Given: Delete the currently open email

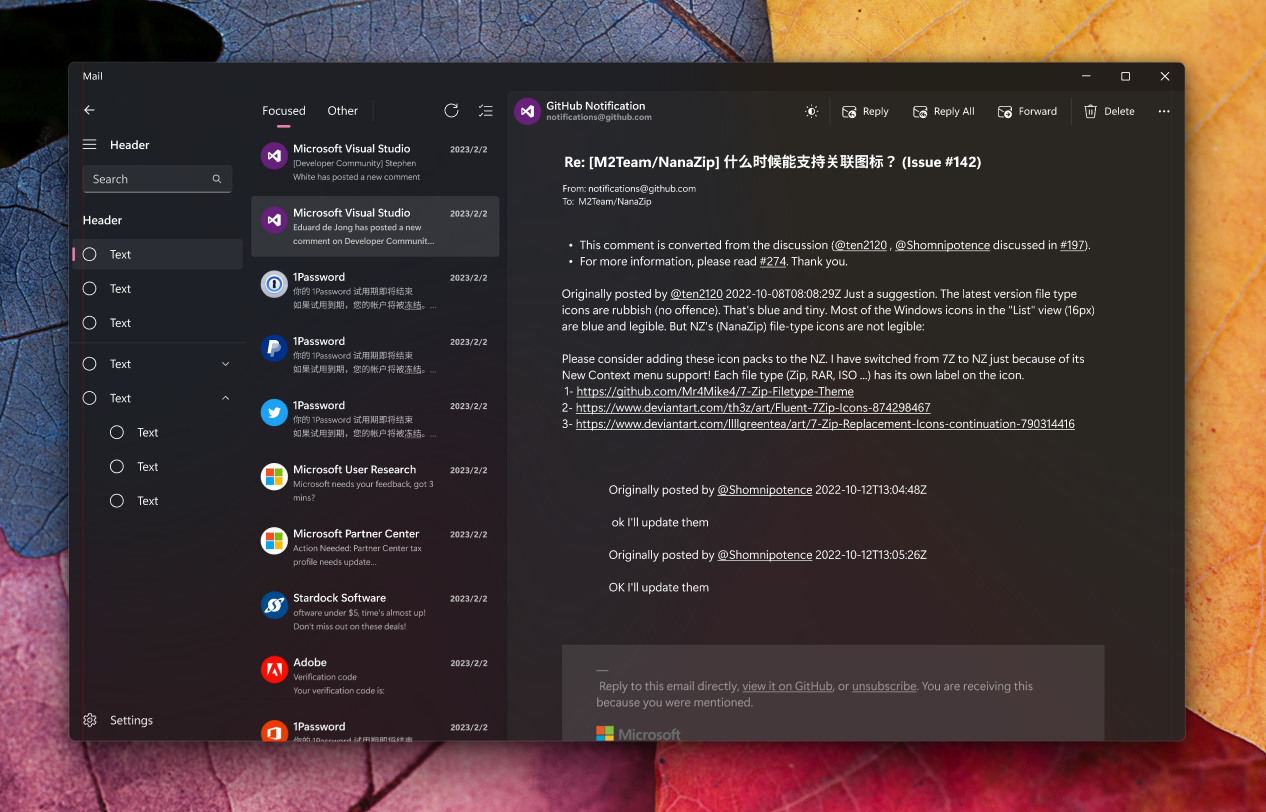Looking at the screenshot, I should pyautogui.click(x=1108, y=111).
